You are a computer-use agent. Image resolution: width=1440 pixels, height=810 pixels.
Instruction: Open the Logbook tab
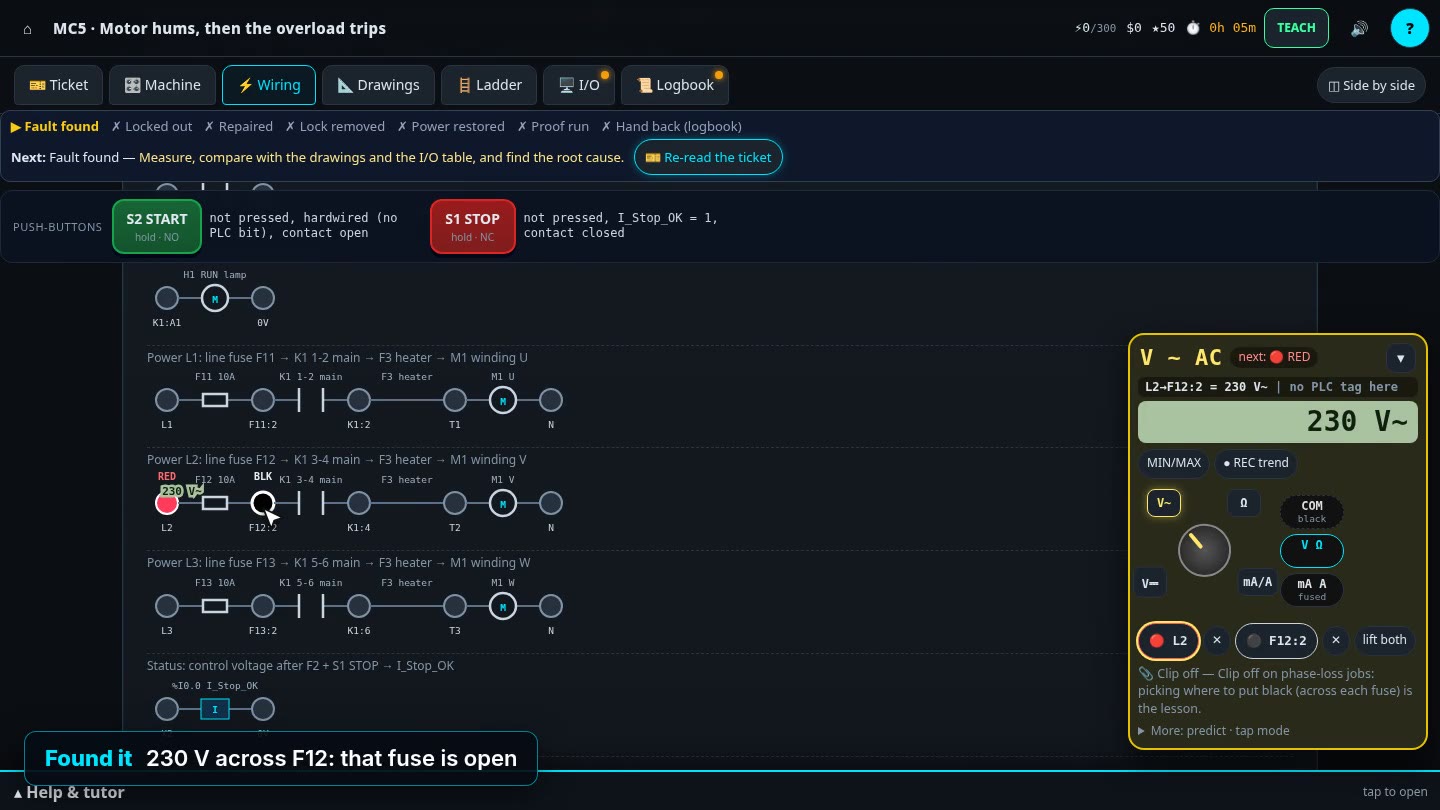click(675, 85)
